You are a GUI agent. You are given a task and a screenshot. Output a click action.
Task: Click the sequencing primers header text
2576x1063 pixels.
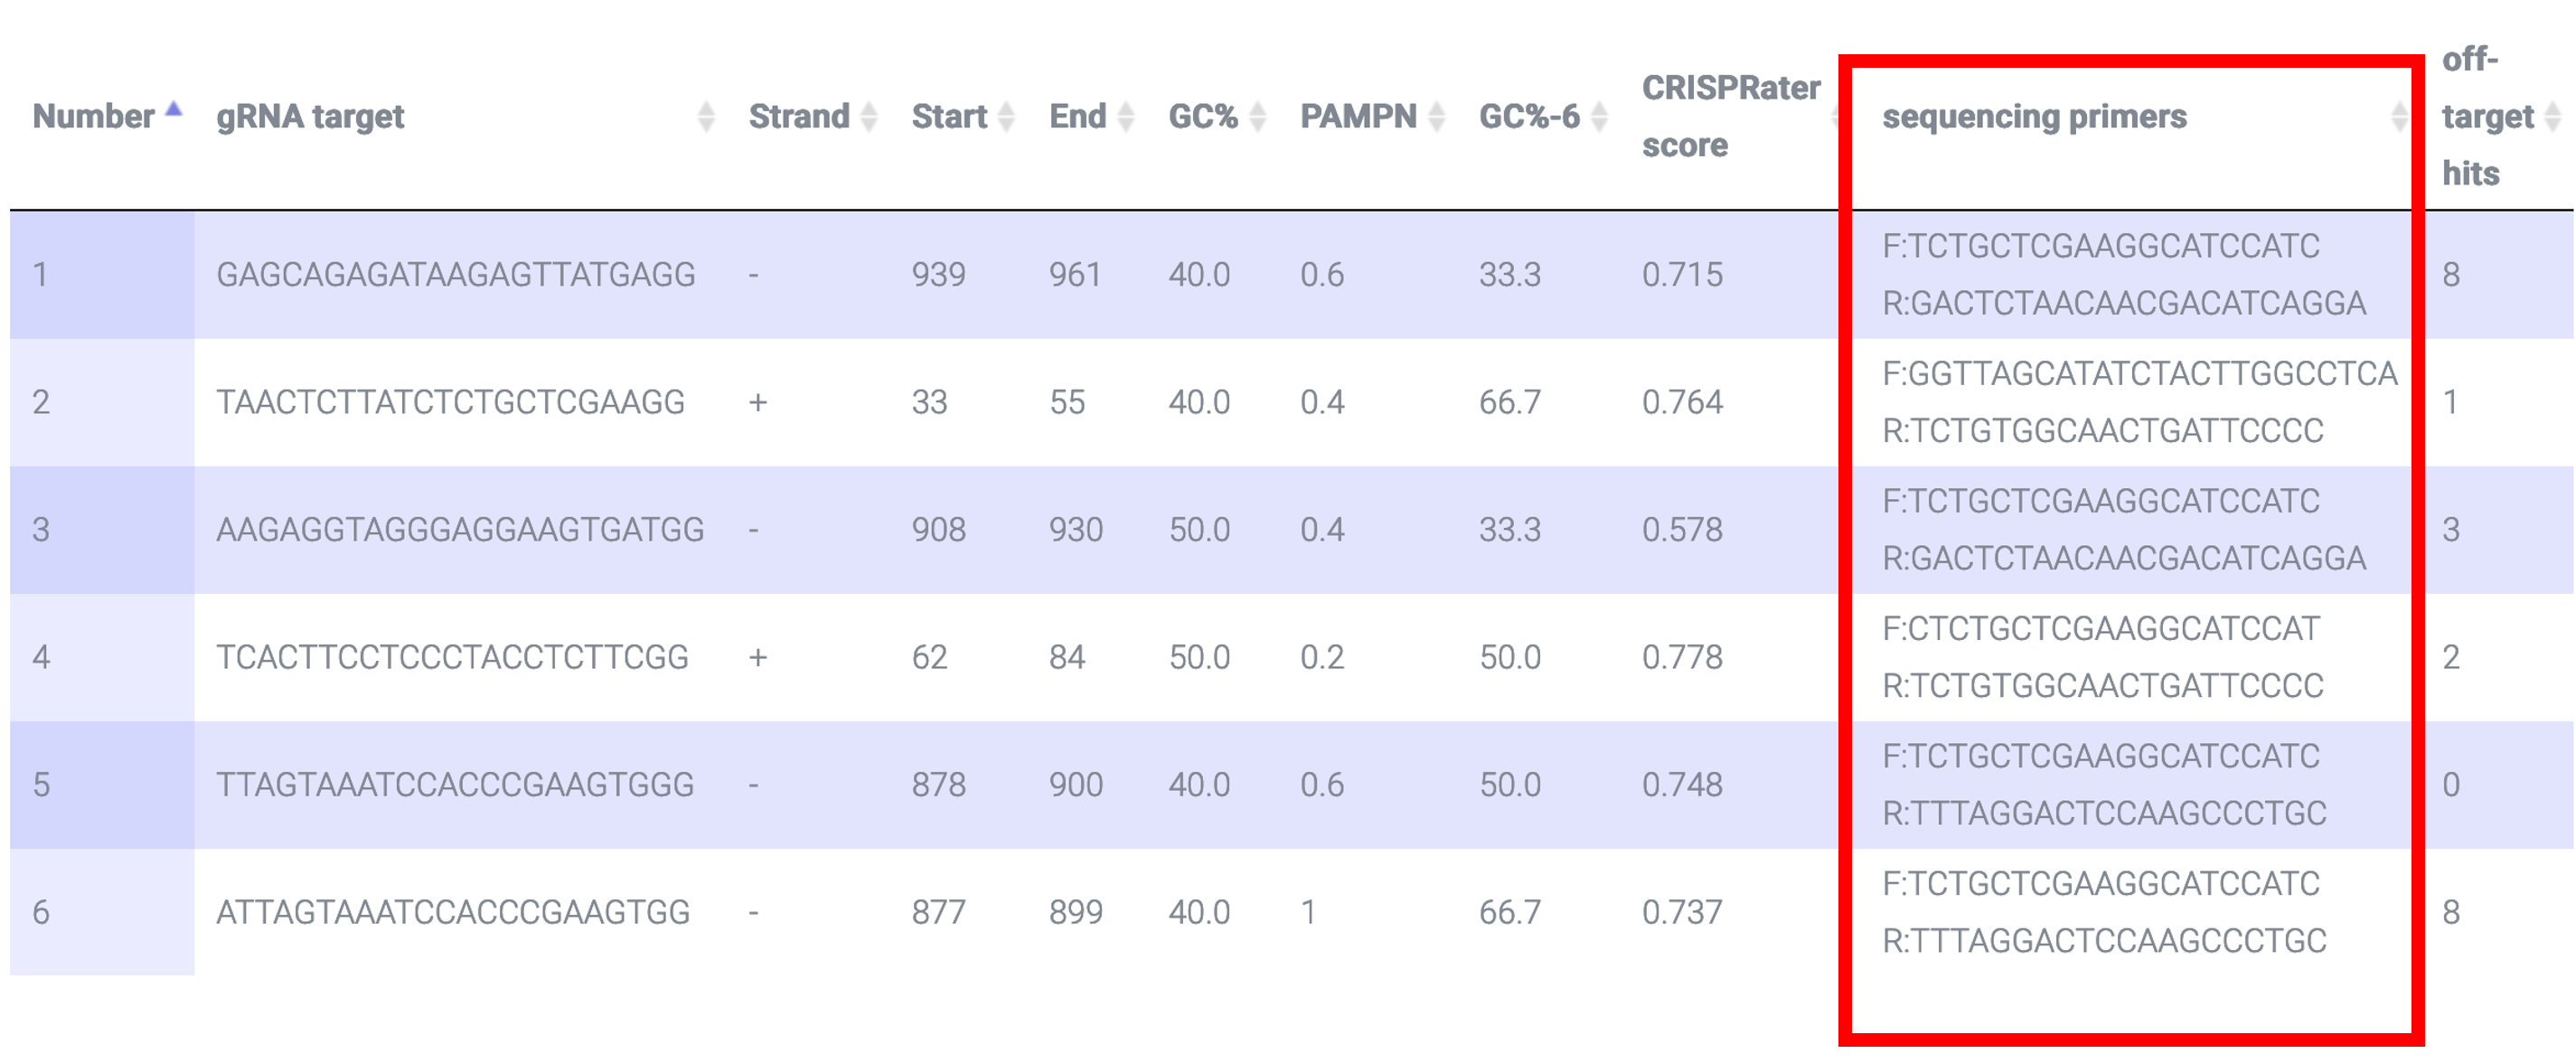click(x=2034, y=117)
